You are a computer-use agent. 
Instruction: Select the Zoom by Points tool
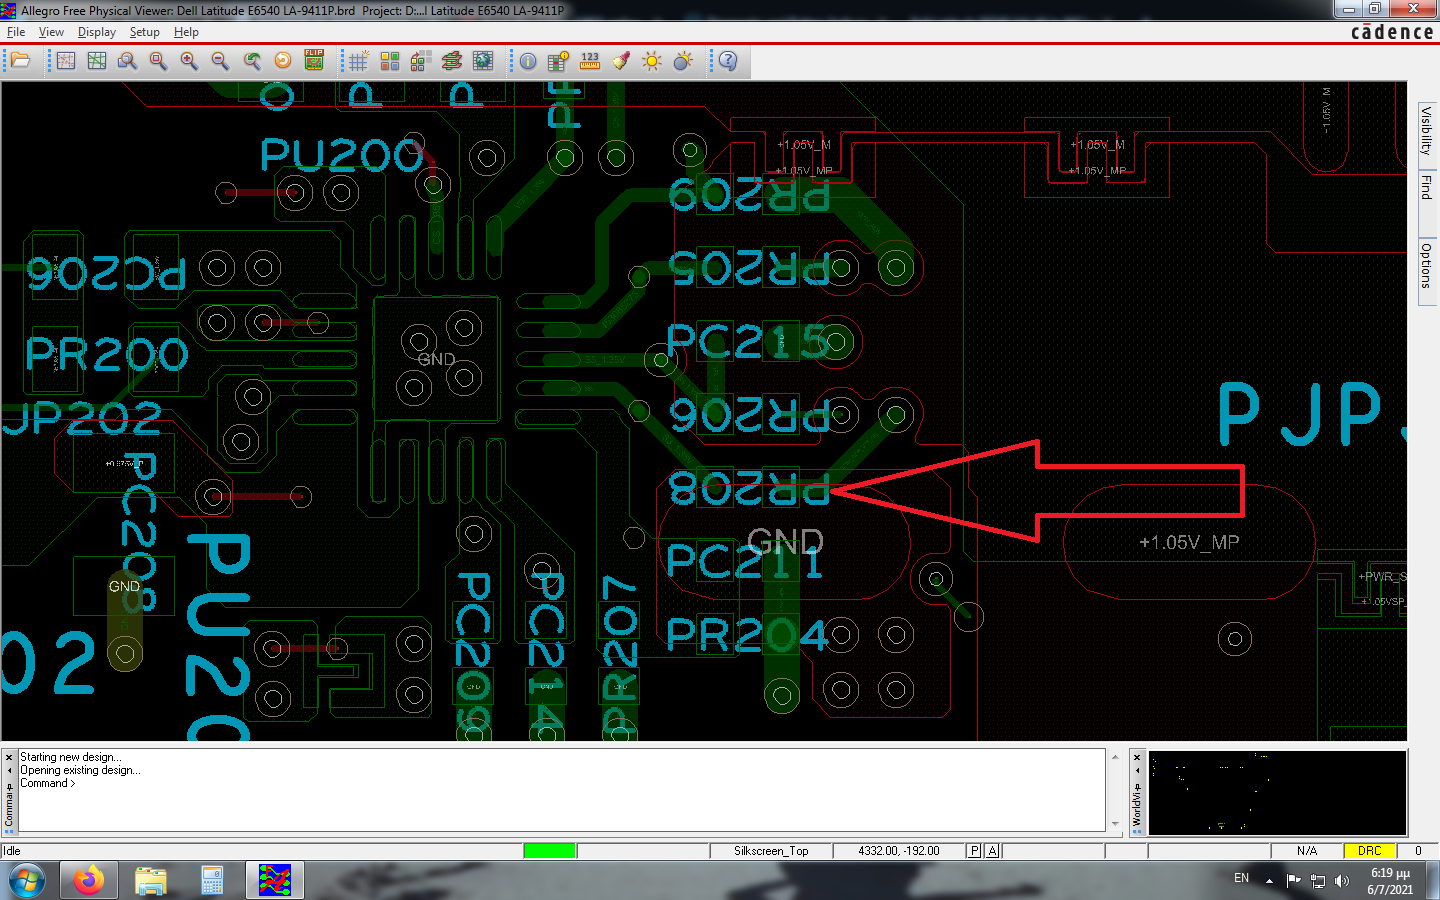click(127, 61)
